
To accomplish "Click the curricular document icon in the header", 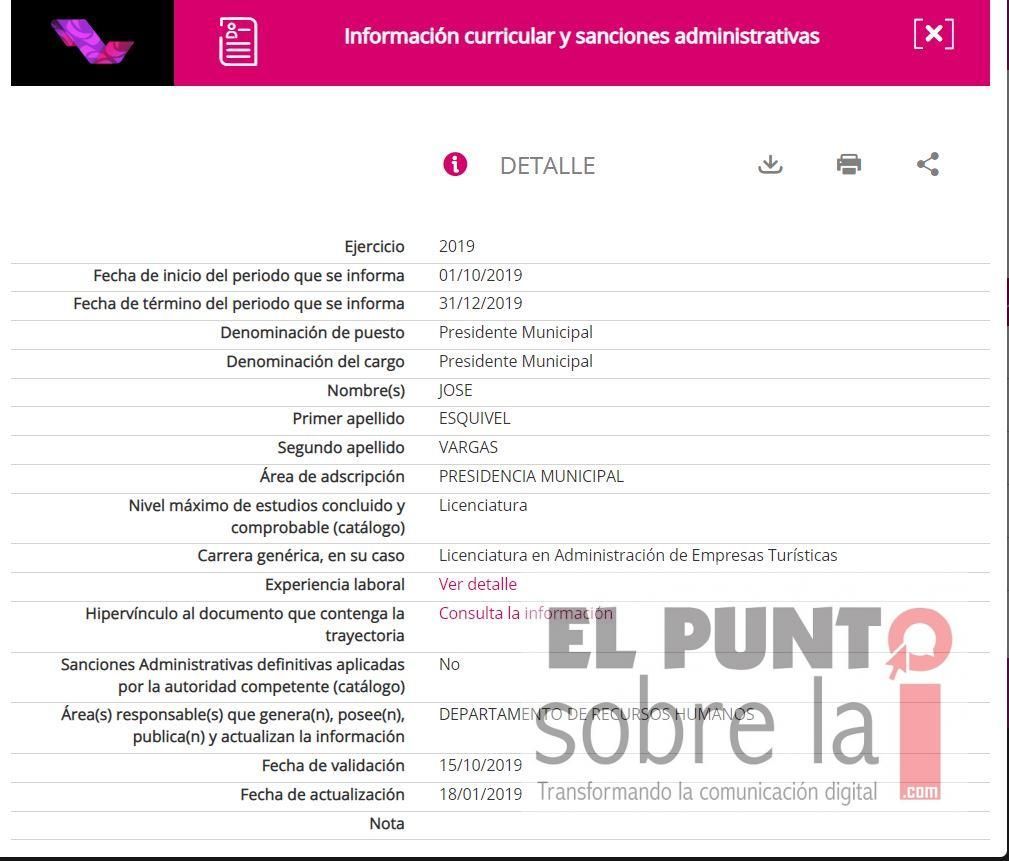I will [x=238, y=42].
